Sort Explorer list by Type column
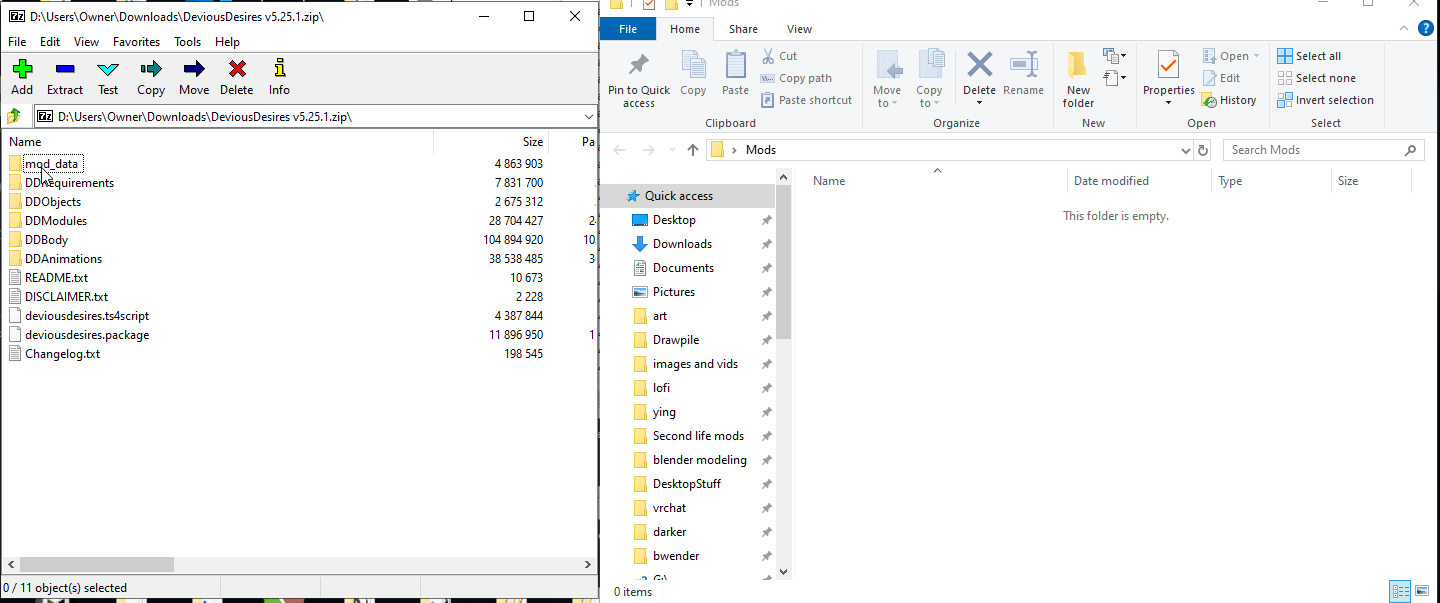This screenshot has width=1440, height=603. [1271, 181]
